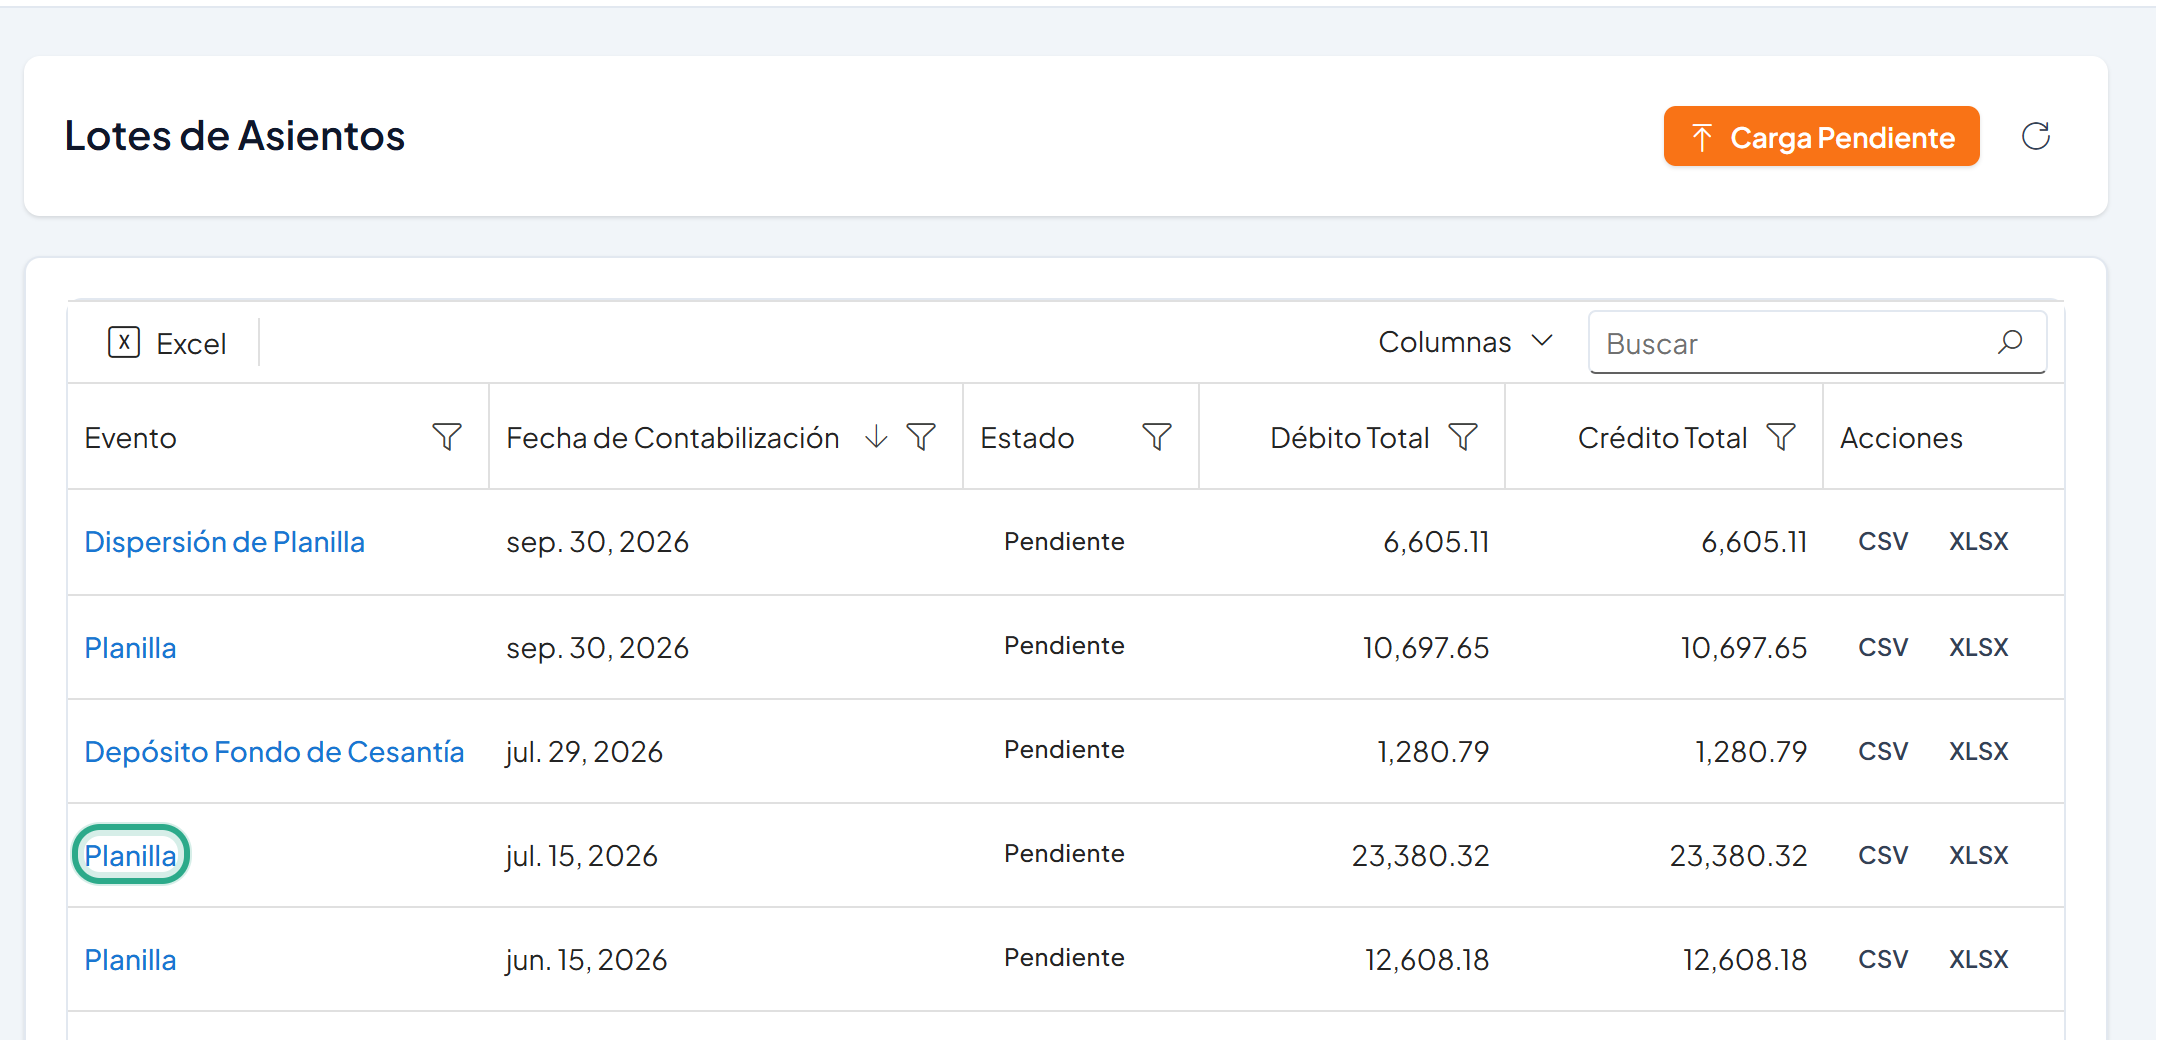Click the date jul. 29, 2026
This screenshot has height=1040, width=2172.
point(584,752)
